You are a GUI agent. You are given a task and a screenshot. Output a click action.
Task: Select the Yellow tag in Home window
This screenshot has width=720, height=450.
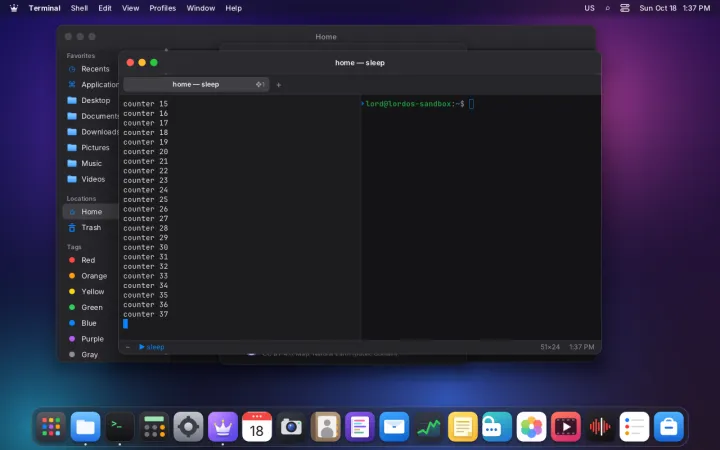coord(91,292)
